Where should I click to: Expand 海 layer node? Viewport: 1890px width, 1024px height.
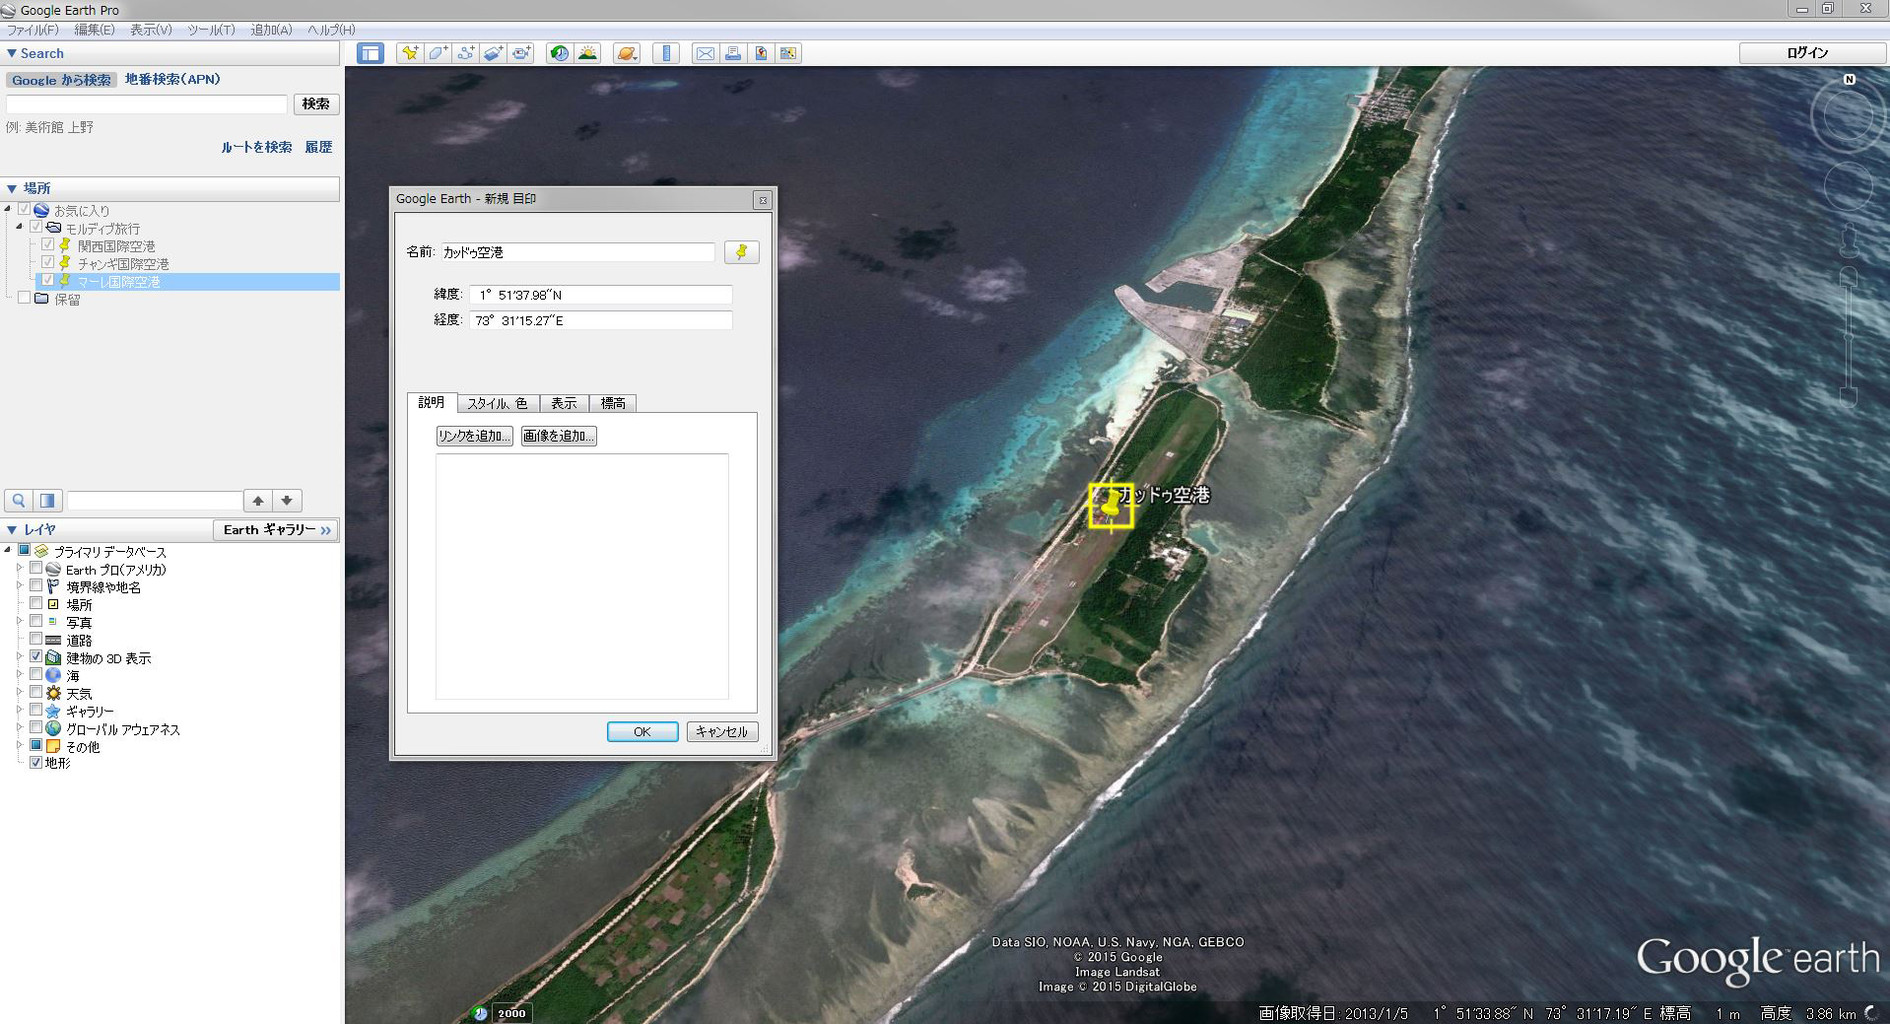[19, 675]
